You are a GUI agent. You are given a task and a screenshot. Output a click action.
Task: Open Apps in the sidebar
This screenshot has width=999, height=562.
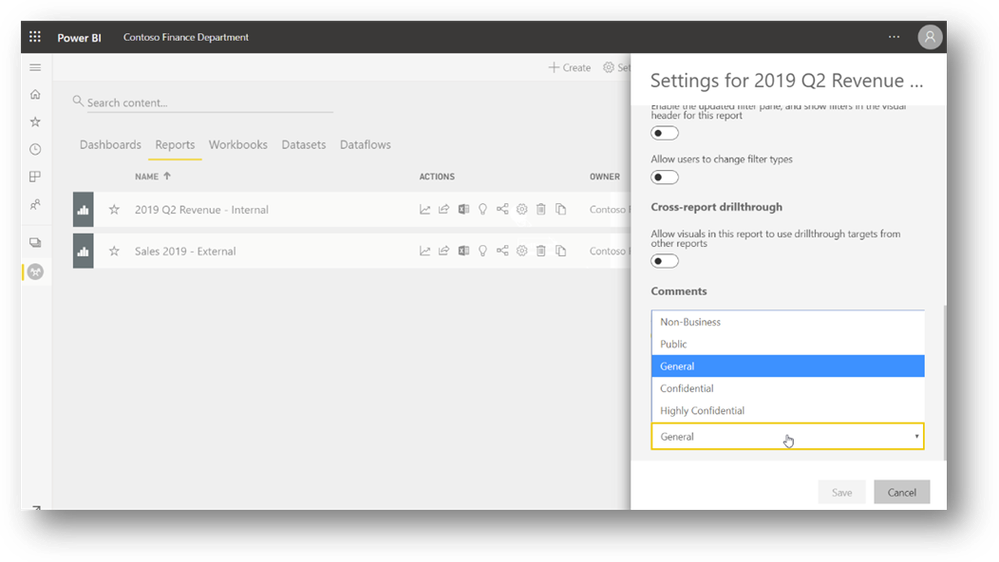pos(35,177)
